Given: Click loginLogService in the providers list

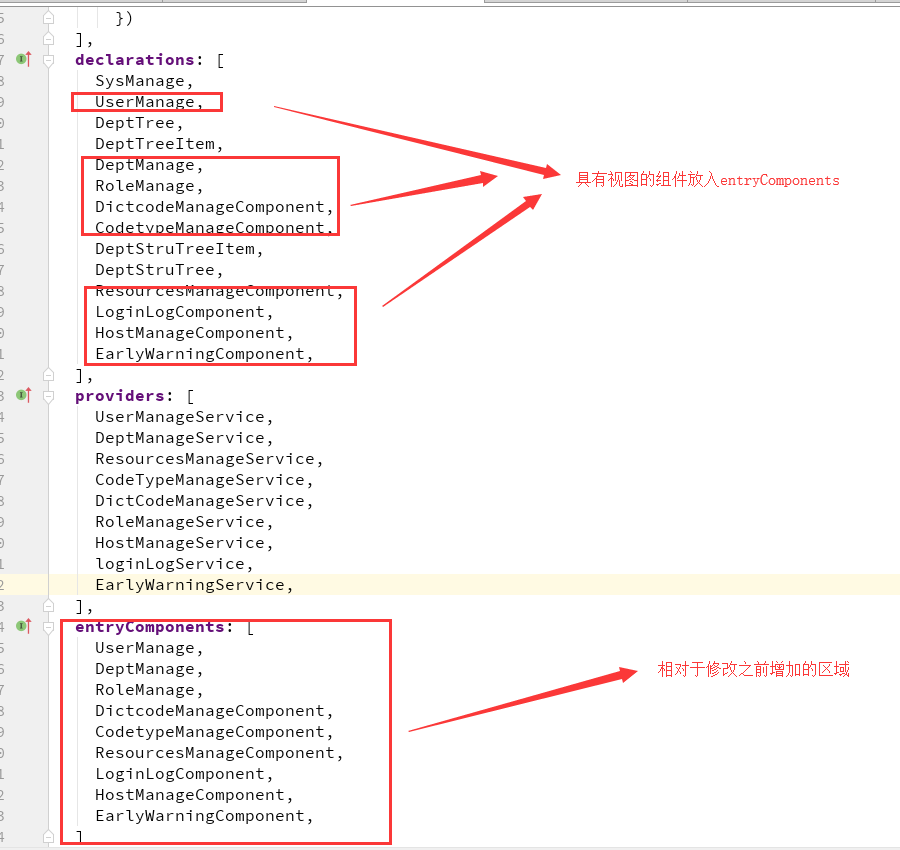Looking at the screenshot, I should pos(170,564).
